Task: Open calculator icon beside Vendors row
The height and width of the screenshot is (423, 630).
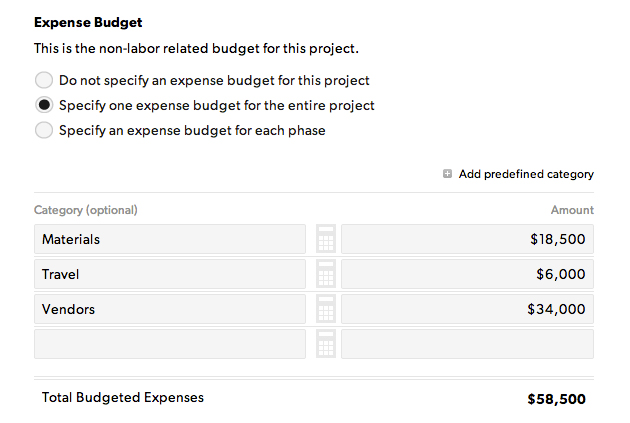Action: (x=326, y=309)
